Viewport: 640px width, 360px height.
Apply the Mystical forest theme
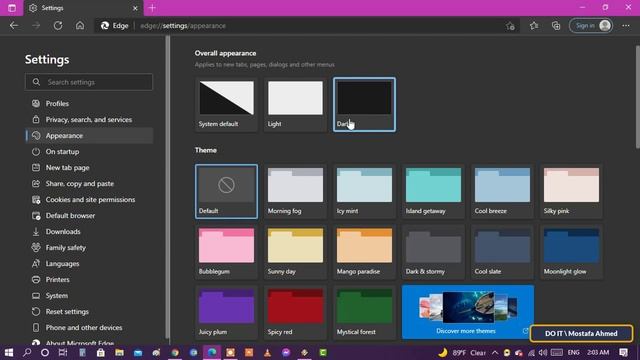[364, 312]
